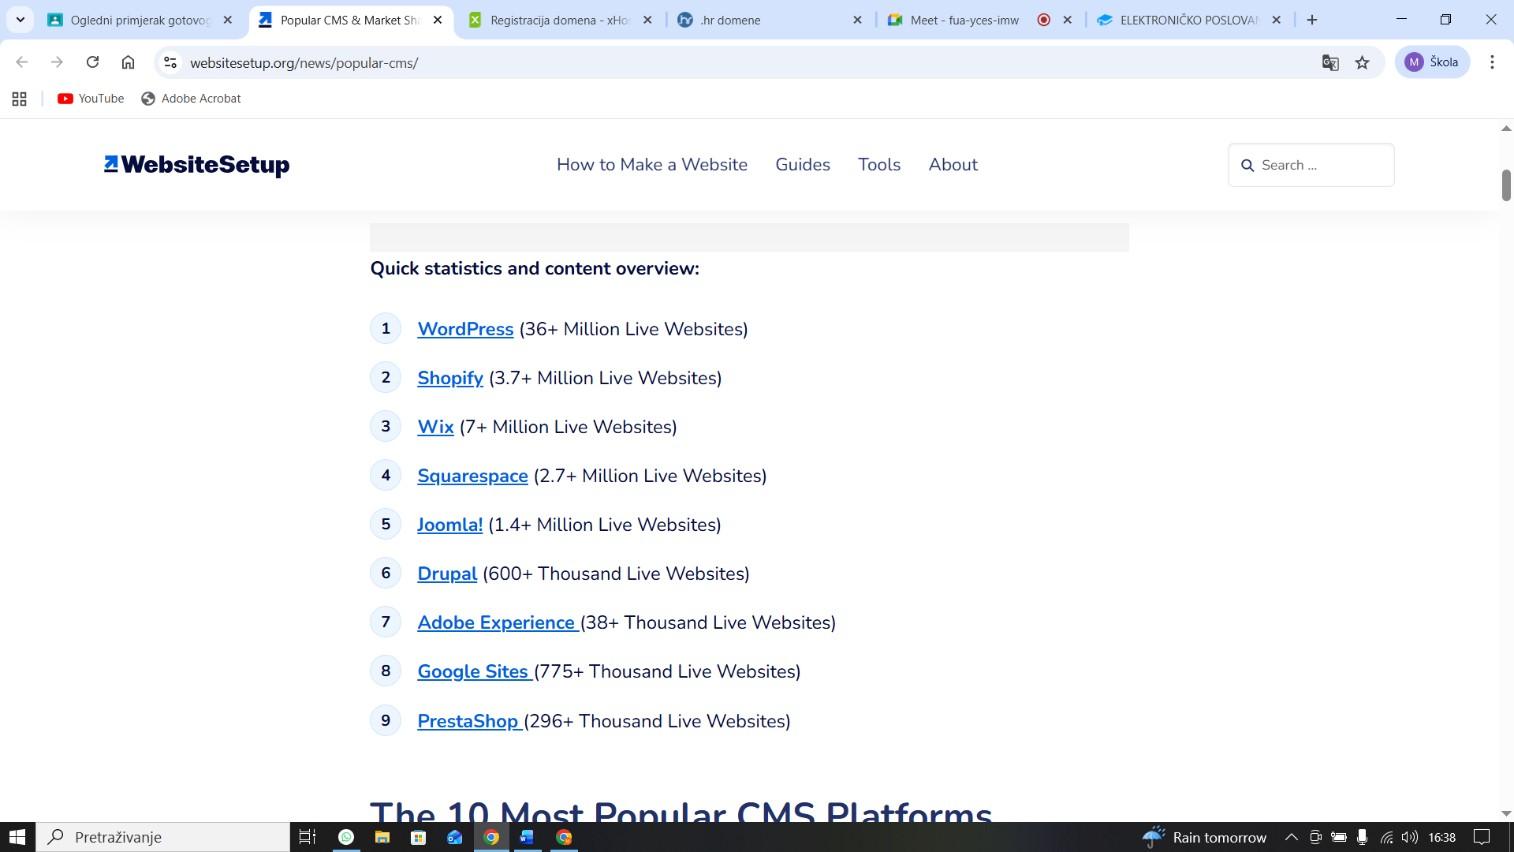Open the apps grid in bookmarks bar
This screenshot has height=852, width=1514.
coord(19,98)
